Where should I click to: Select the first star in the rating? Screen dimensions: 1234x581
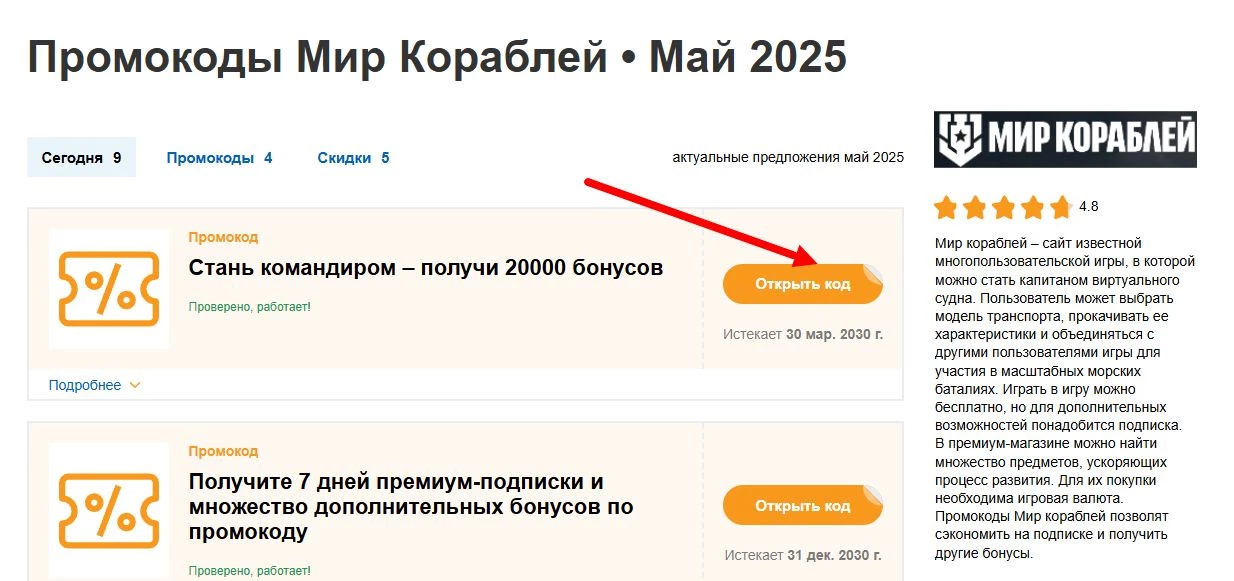point(945,206)
